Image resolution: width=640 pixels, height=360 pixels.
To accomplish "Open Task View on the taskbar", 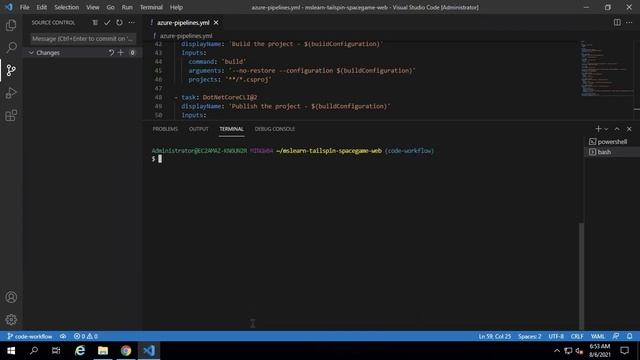I will (x=56, y=351).
